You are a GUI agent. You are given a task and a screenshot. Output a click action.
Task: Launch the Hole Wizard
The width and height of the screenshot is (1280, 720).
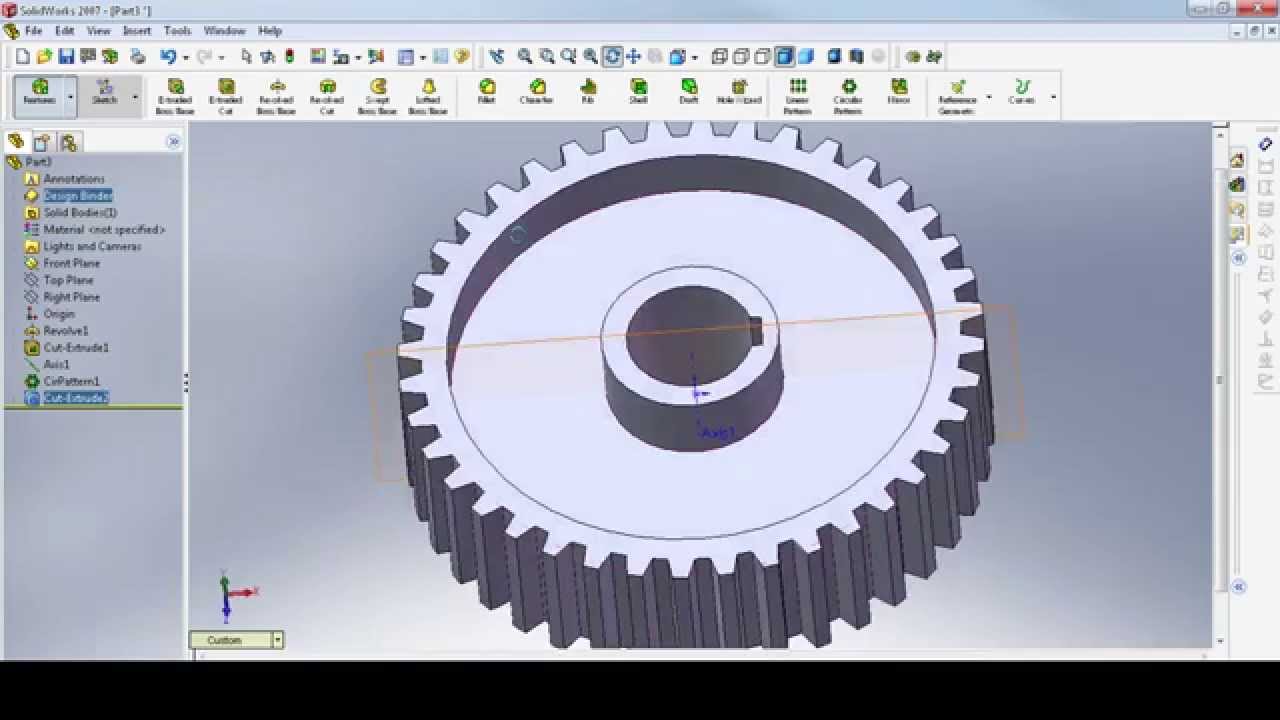click(740, 95)
